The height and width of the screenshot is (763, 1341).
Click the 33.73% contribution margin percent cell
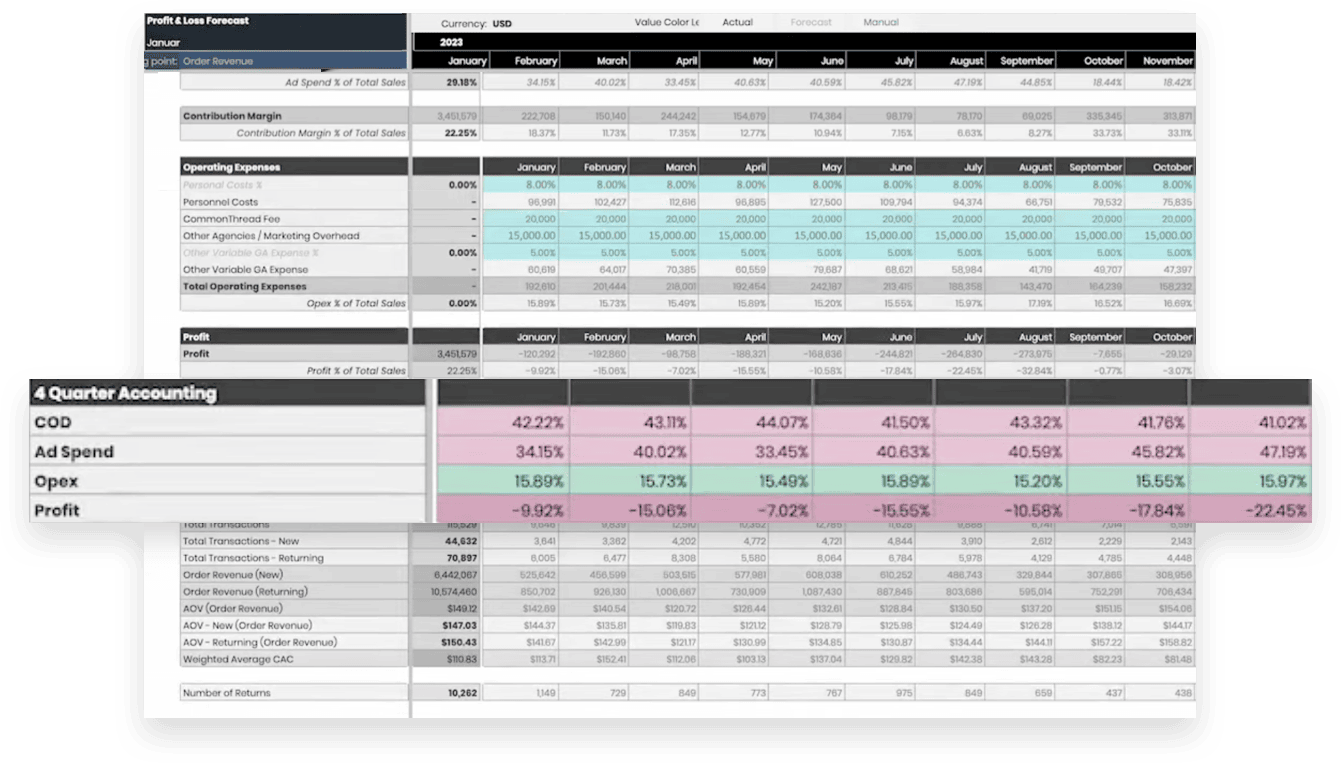point(1090,133)
